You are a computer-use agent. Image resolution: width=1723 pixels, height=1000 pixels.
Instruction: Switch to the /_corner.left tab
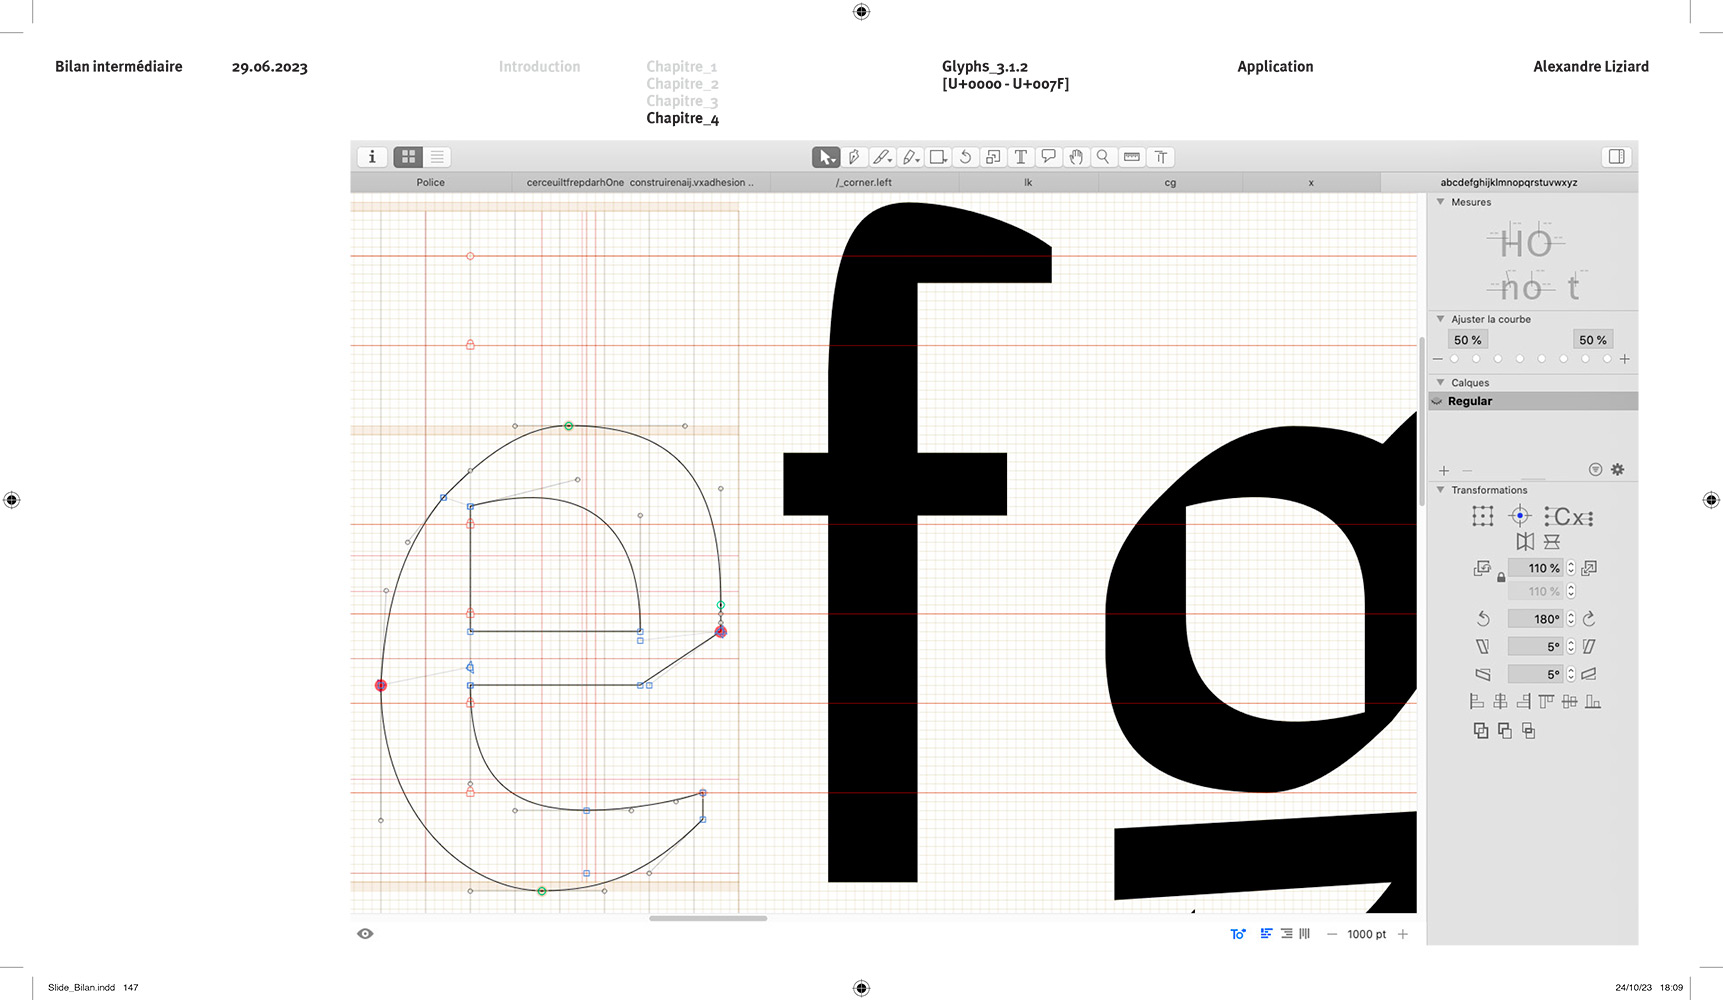864,183
